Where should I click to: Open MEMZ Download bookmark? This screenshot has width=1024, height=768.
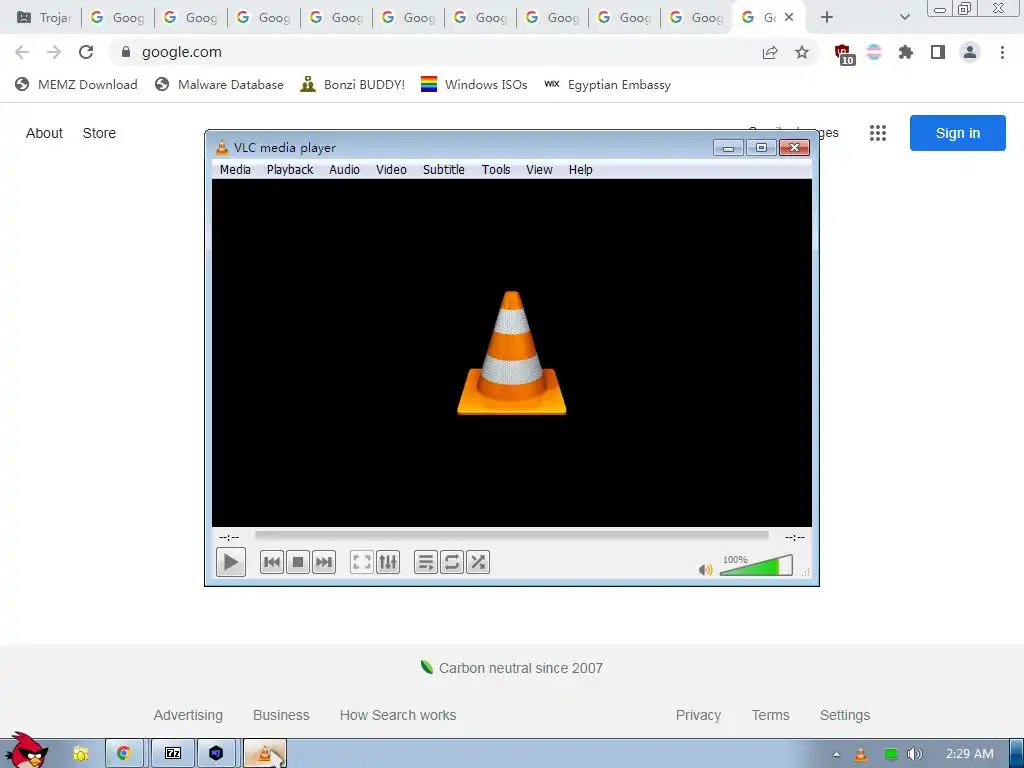tap(76, 85)
